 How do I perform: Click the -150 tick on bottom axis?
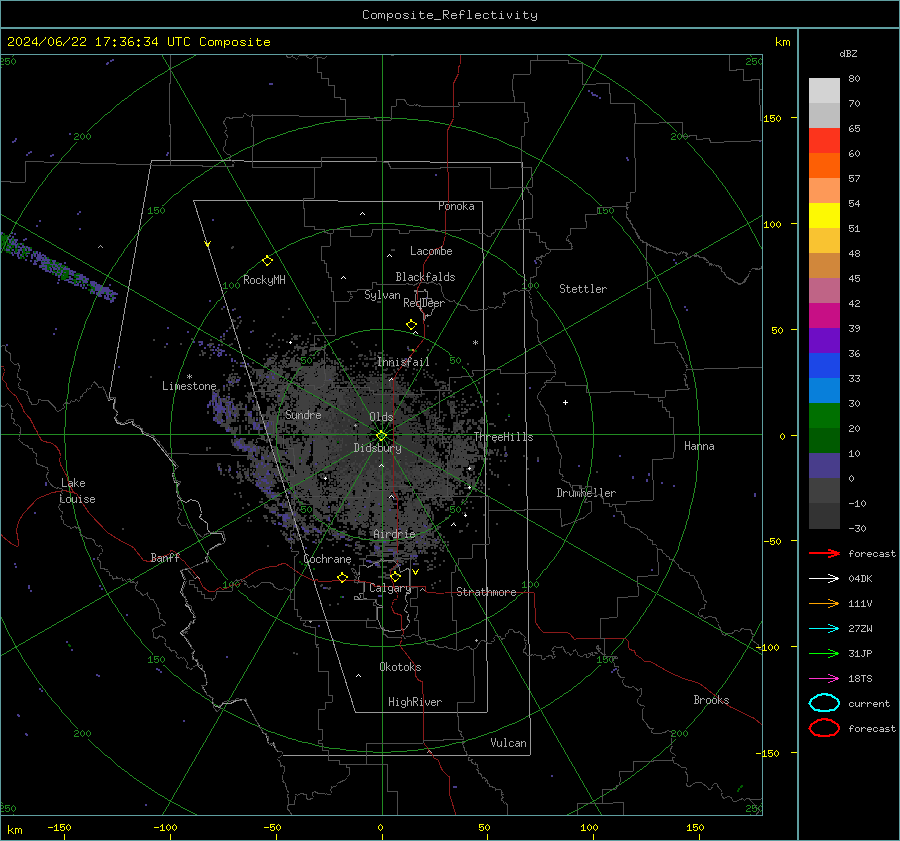coord(59,827)
